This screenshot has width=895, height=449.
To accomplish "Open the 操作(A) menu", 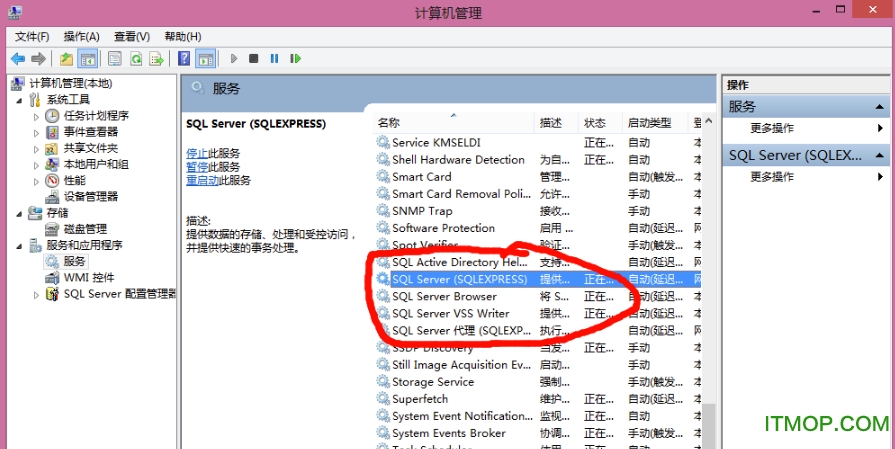I will (82, 37).
